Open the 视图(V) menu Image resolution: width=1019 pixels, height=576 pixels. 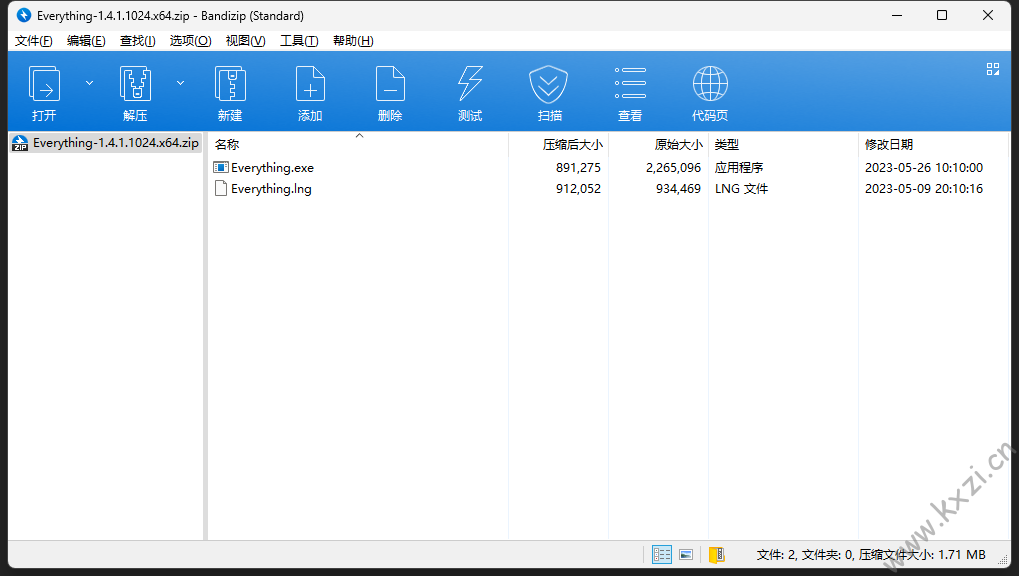[x=245, y=41]
